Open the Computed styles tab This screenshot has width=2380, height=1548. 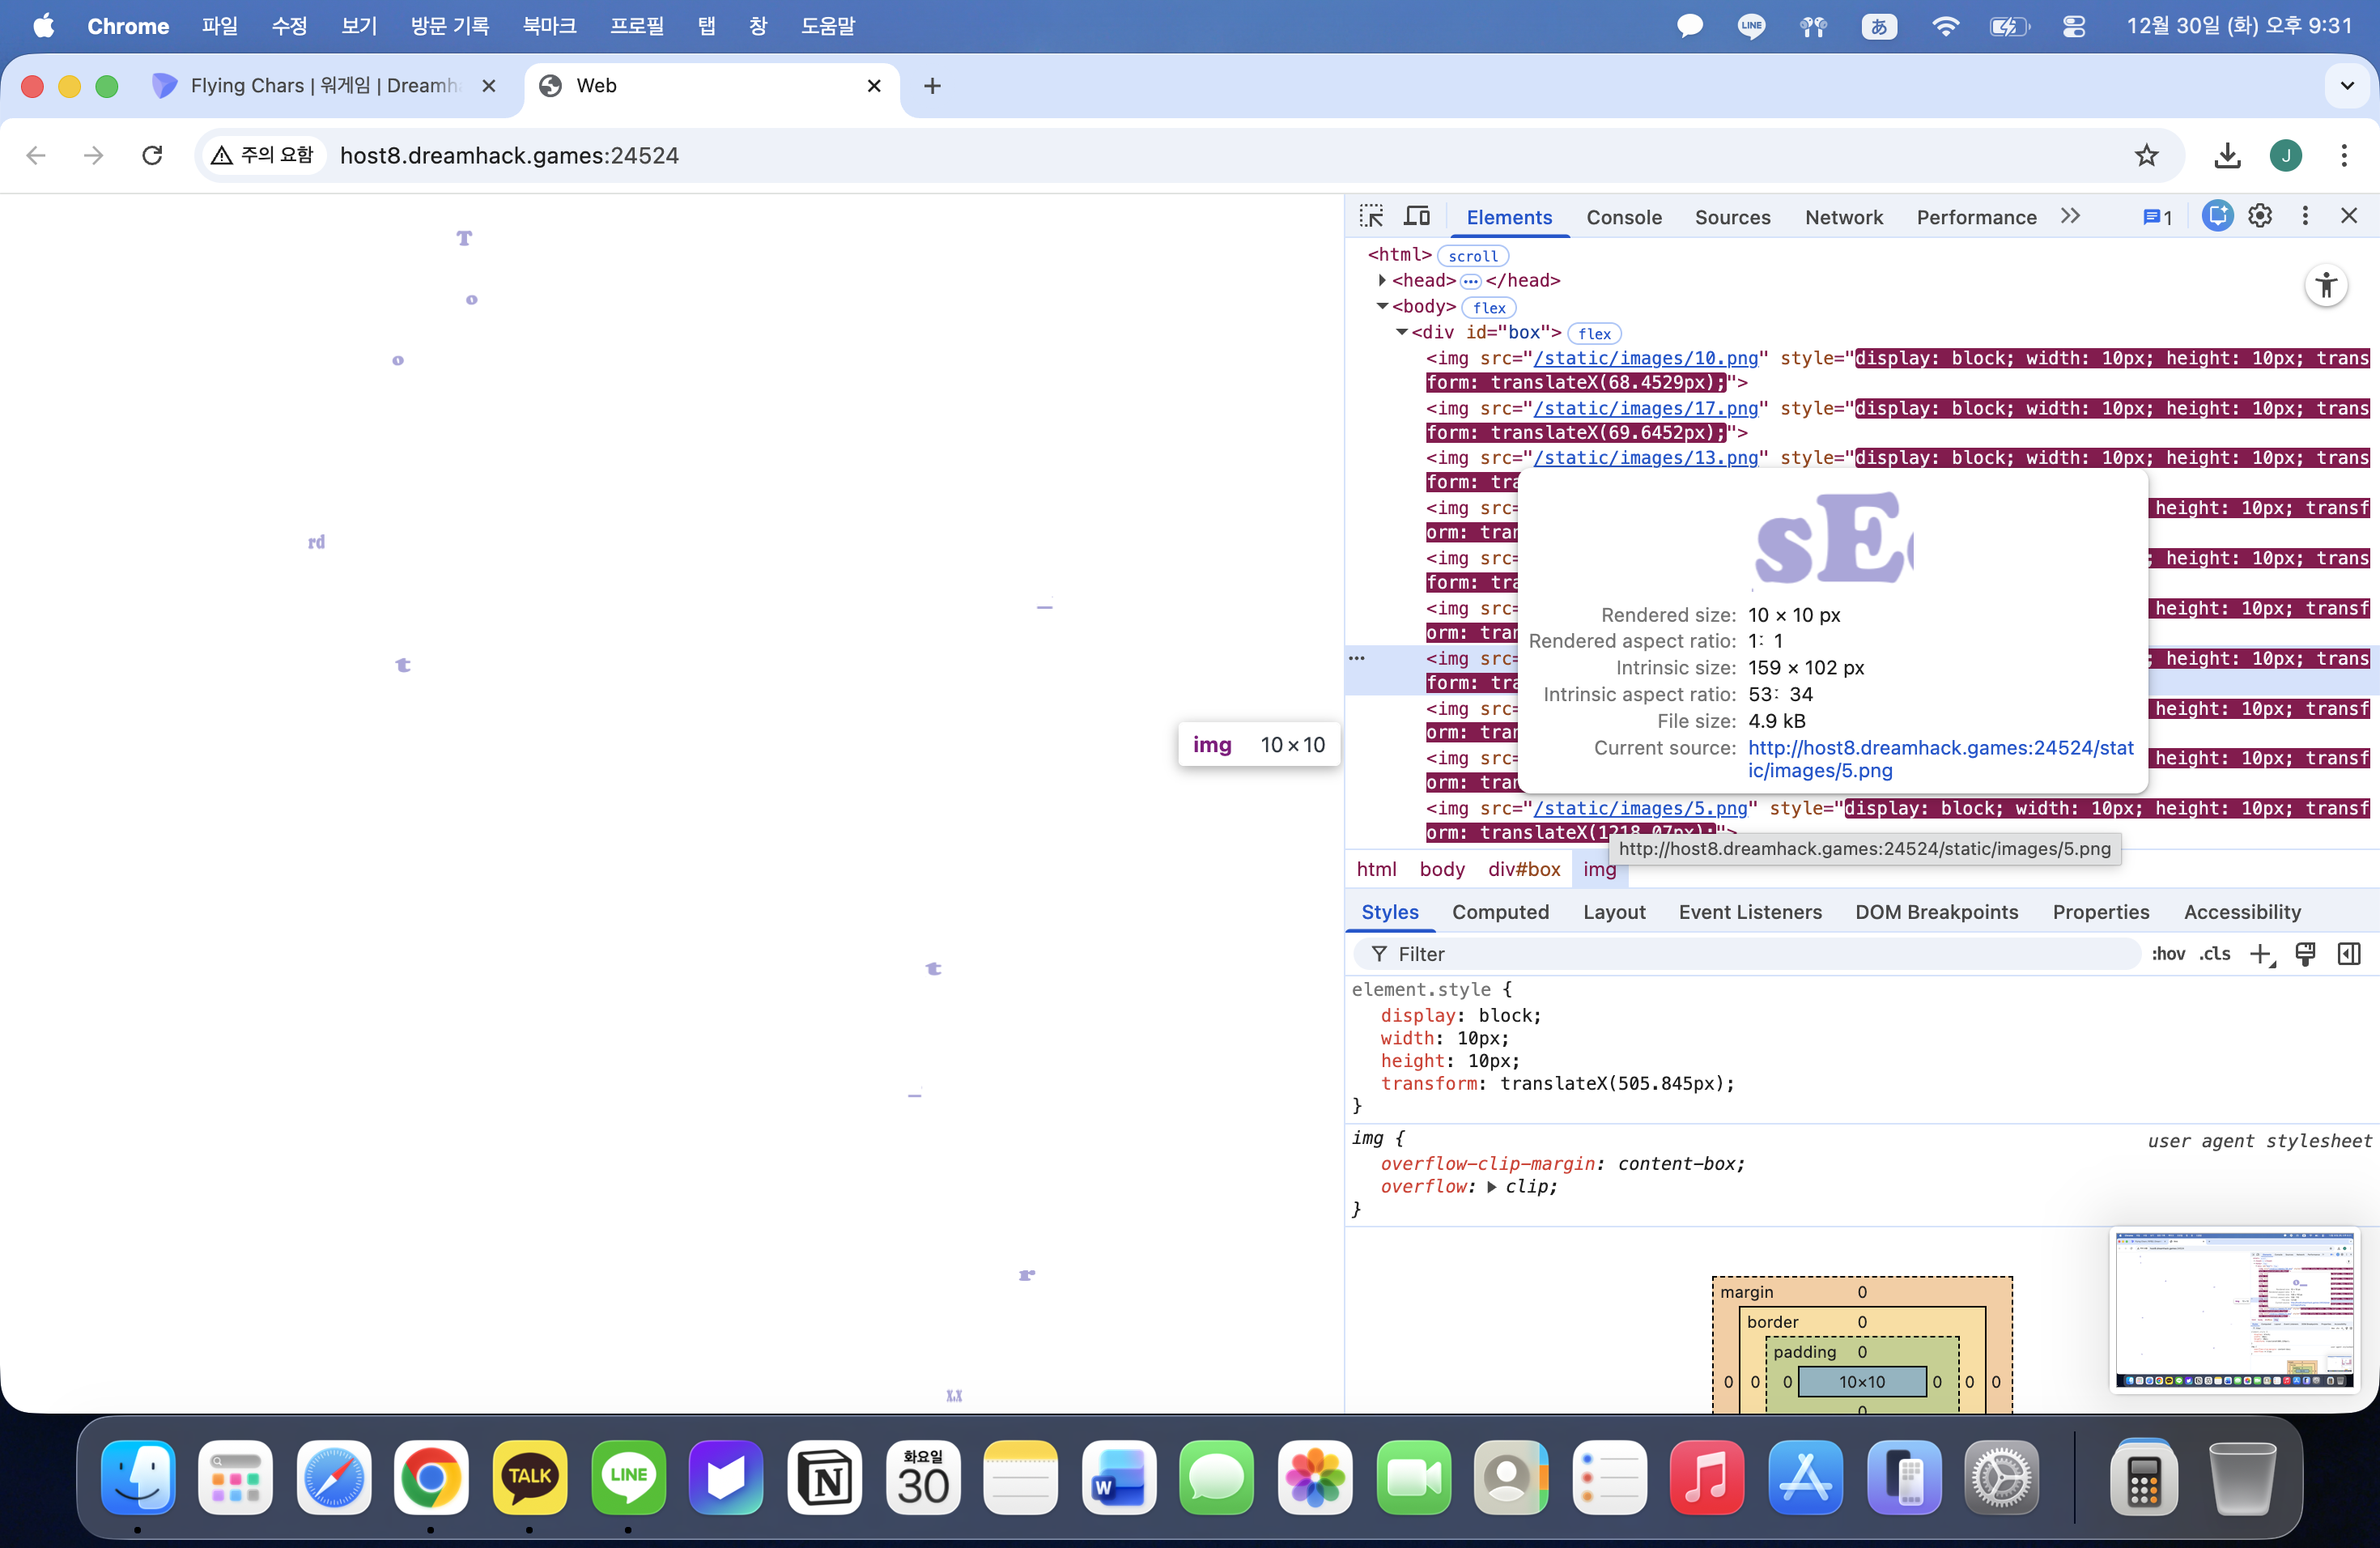coord(1499,911)
